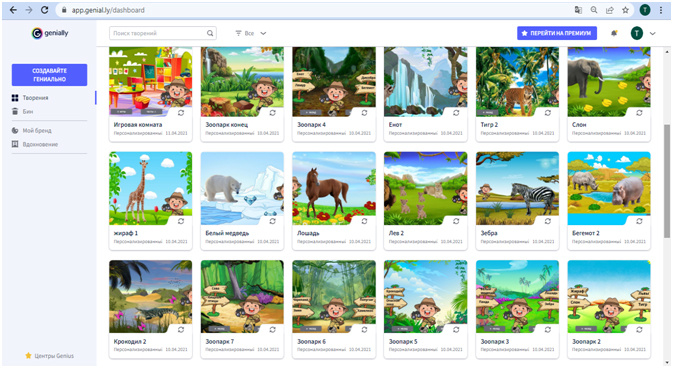Viewport: 673px width, 368px height.
Task: Open Творения in the sidebar
Action: (x=30, y=98)
